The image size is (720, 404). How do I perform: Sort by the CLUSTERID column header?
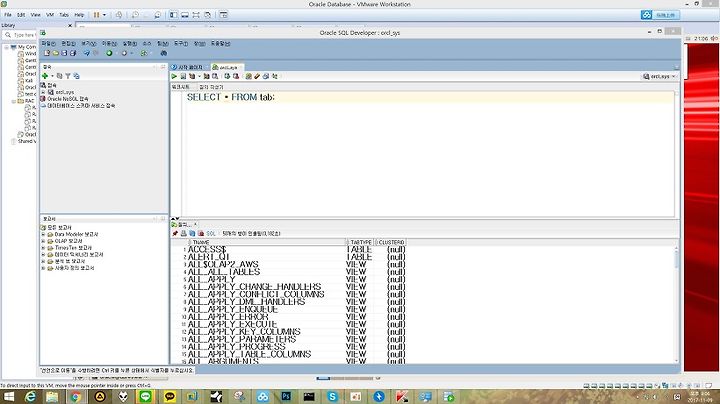(391, 242)
